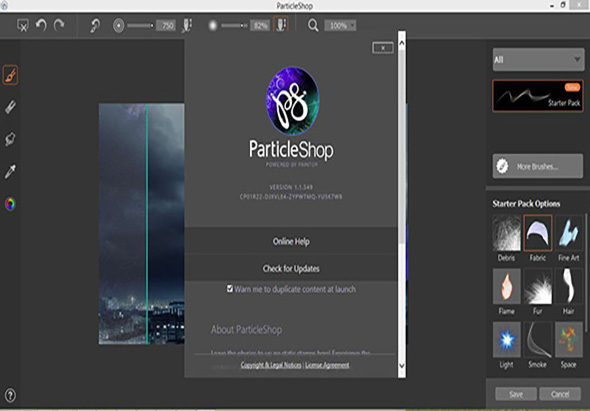Click the zoom magnifier icon
590x411 pixels.
coord(313,26)
